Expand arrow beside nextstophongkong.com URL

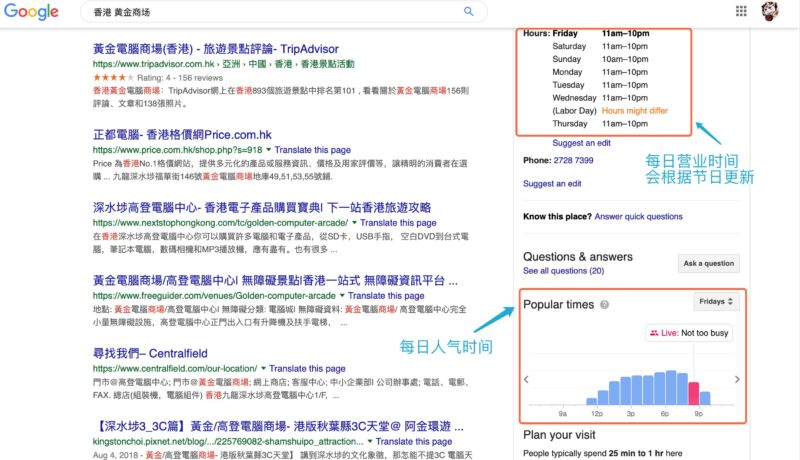(354, 223)
